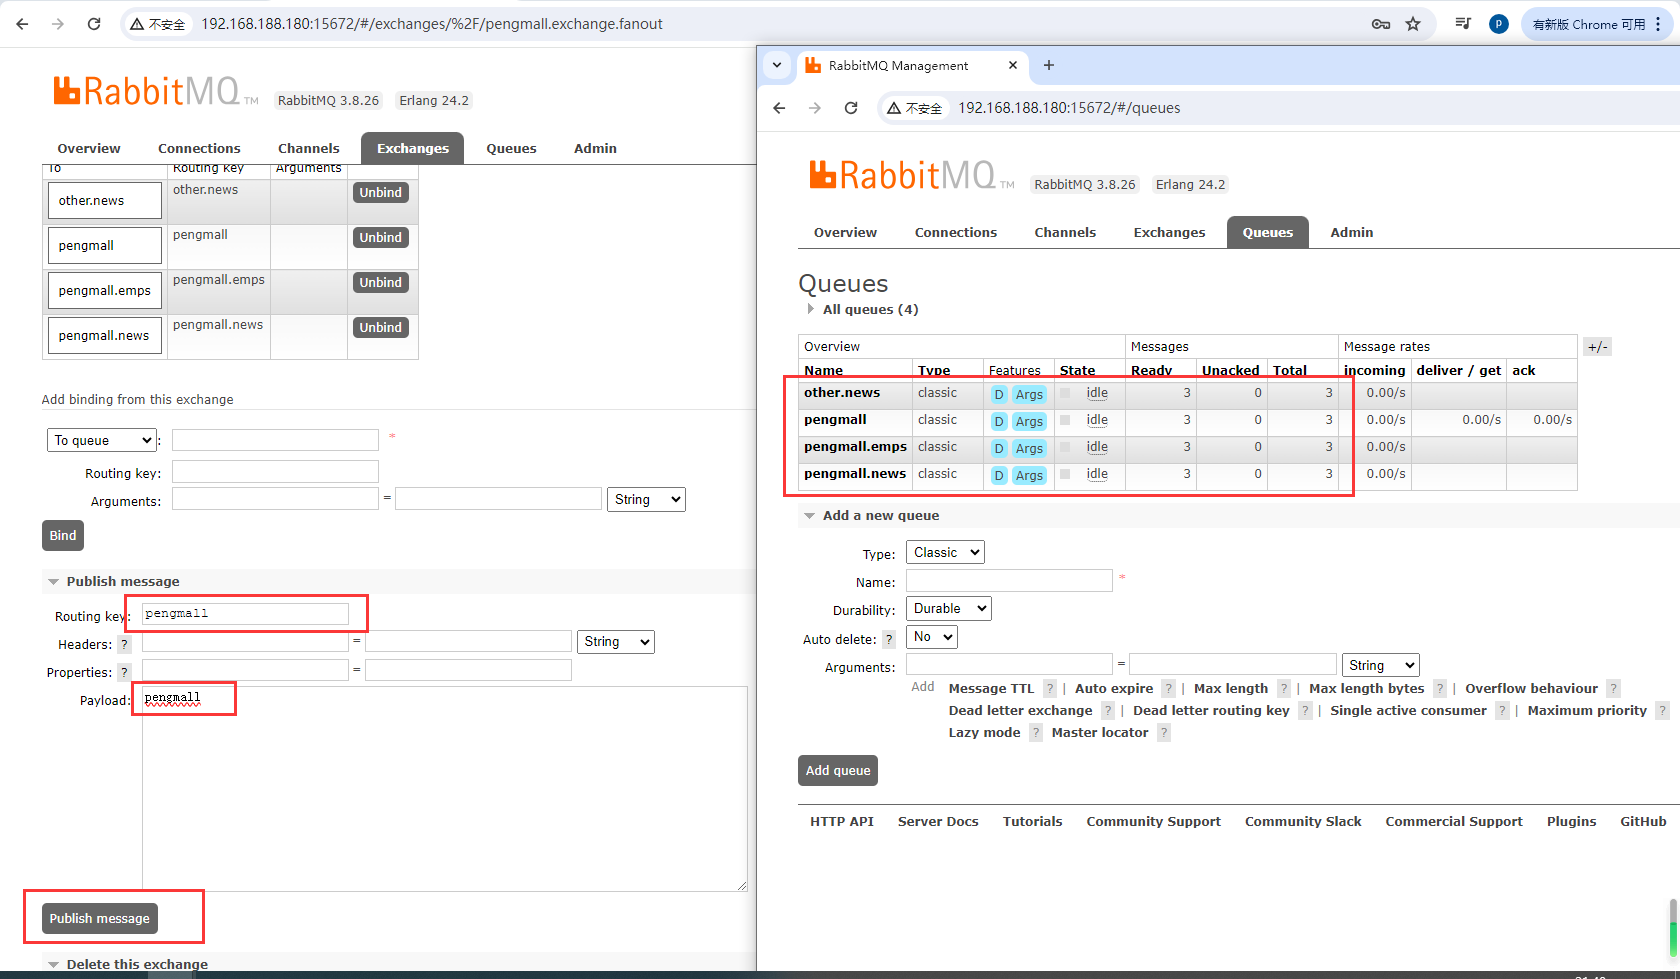This screenshot has width=1680, height=979.
Task: Open the Tutorials footer link
Action: (1032, 821)
